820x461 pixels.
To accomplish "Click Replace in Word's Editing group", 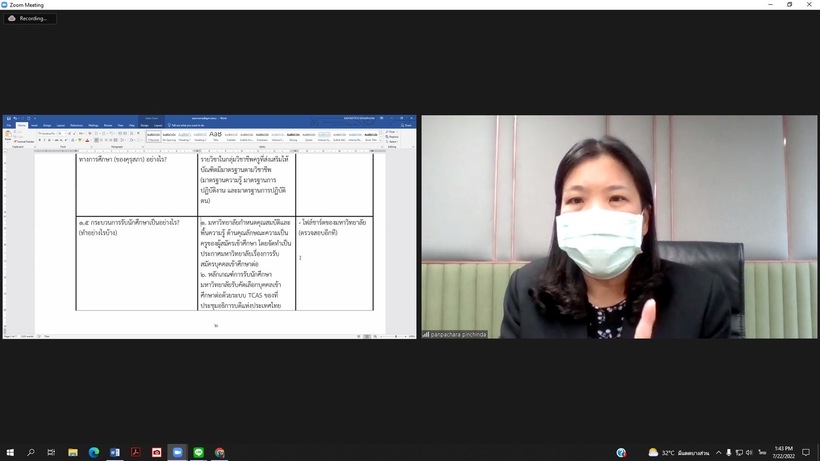I will 392,137.
